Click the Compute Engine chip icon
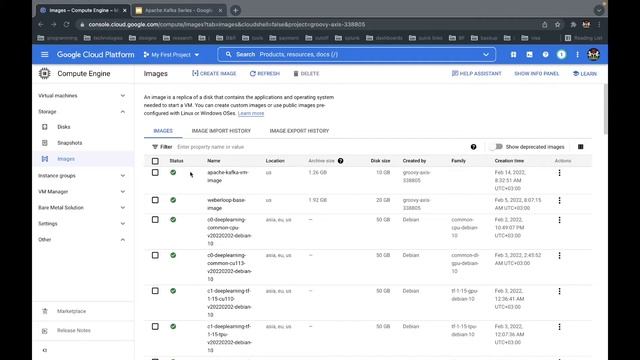Viewport: 640px width, 360px height. click(44, 73)
